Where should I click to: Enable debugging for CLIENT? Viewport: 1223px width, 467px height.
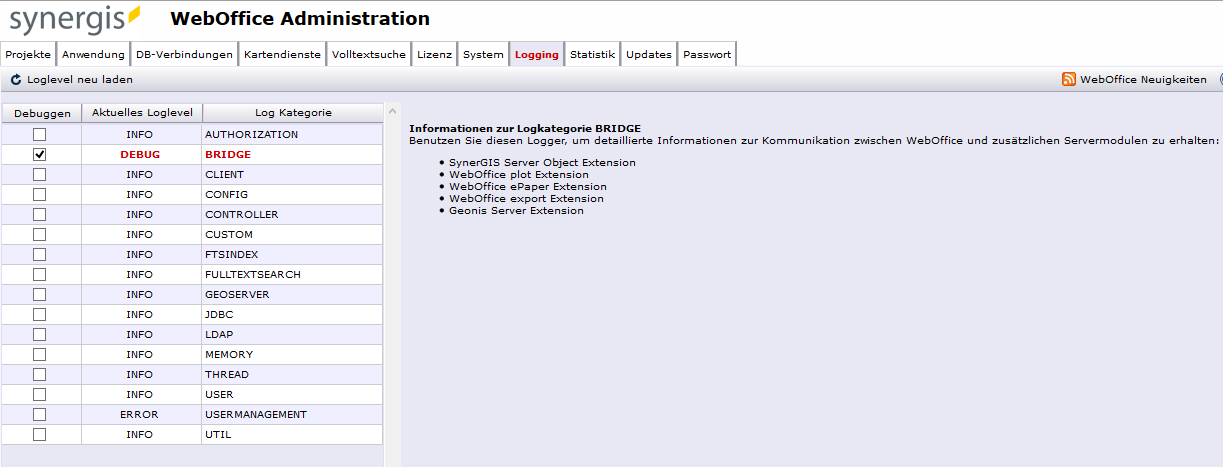pyautogui.click(x=39, y=174)
